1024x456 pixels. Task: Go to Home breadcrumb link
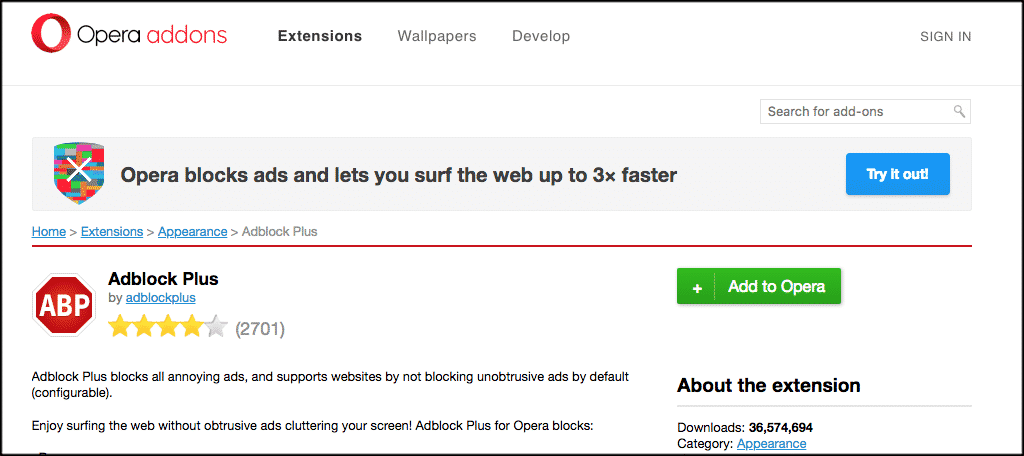pyautogui.click(x=49, y=231)
